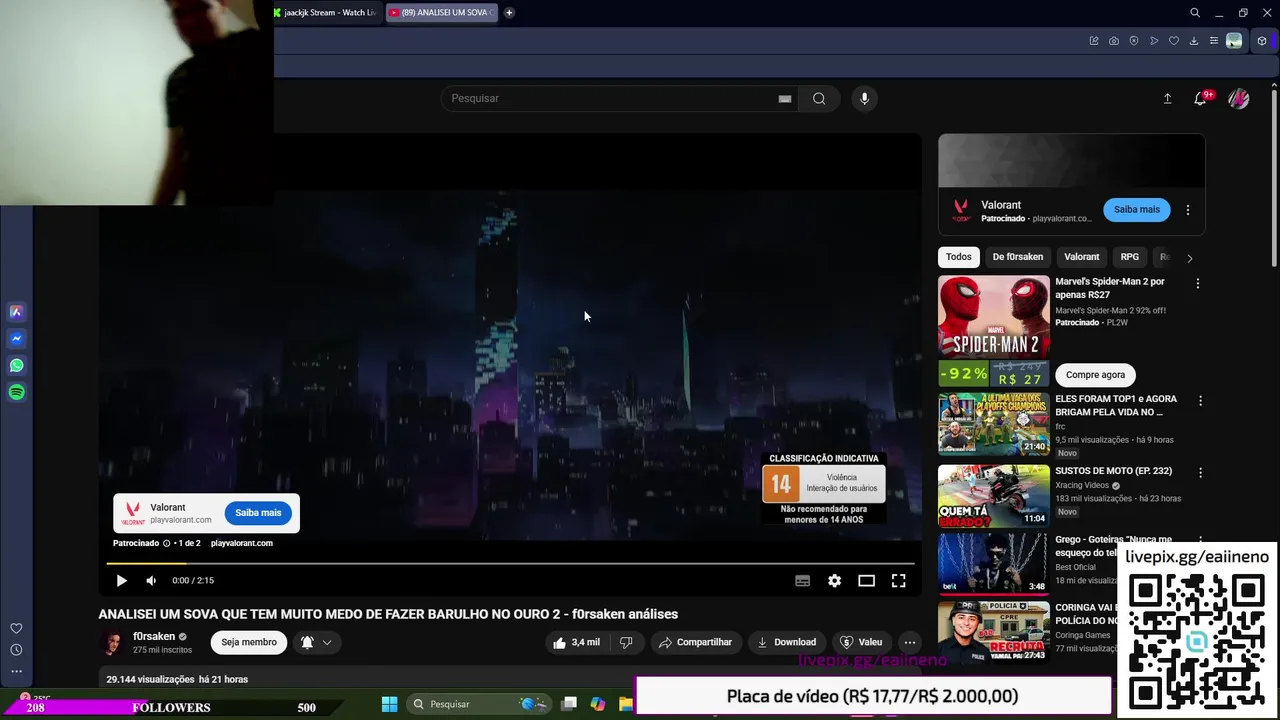Open options for SUSTOS DE MOTO video
Viewport: 1280px width, 720px height.
pos(1200,472)
